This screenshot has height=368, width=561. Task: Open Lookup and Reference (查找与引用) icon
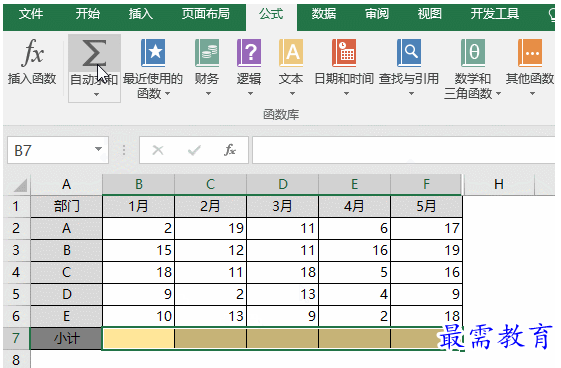(409, 53)
